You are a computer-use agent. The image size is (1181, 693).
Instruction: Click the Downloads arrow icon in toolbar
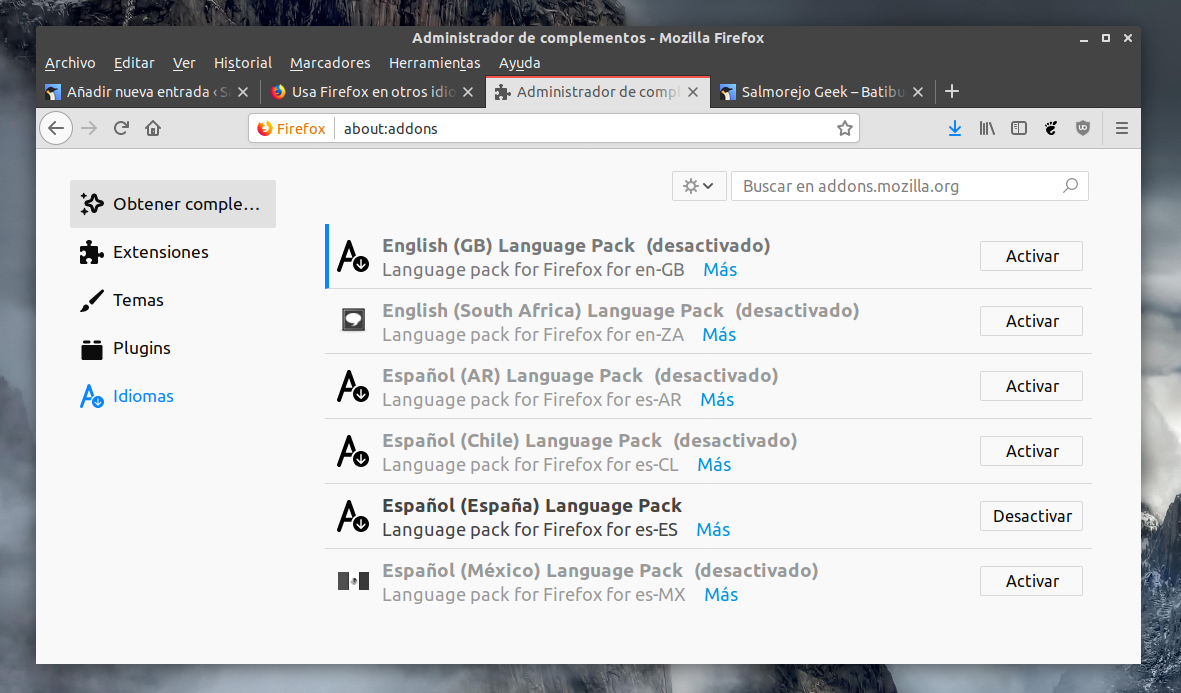pos(954,128)
